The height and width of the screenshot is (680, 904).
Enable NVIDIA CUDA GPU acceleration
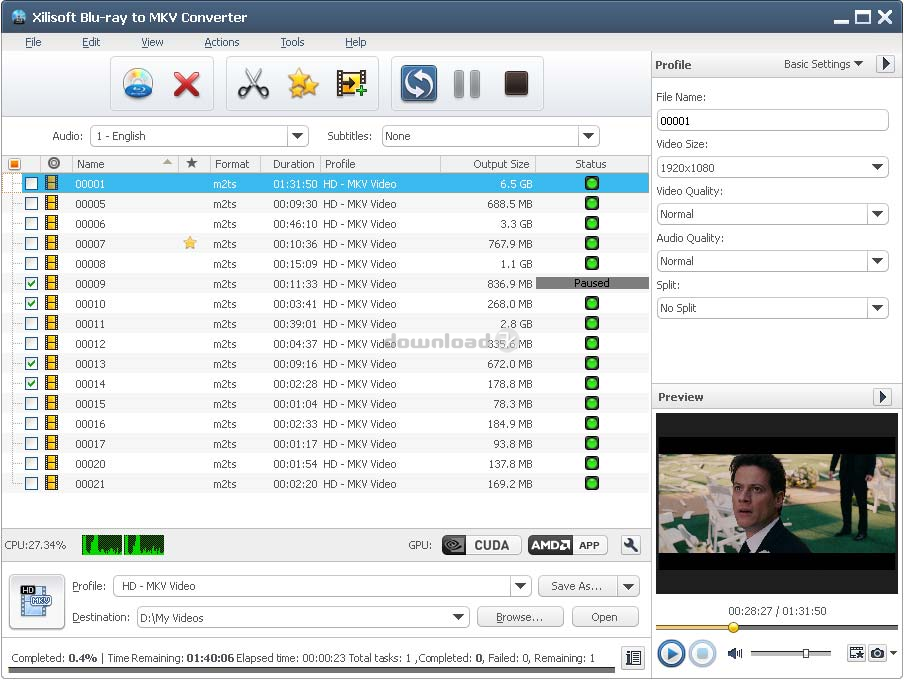click(x=481, y=545)
